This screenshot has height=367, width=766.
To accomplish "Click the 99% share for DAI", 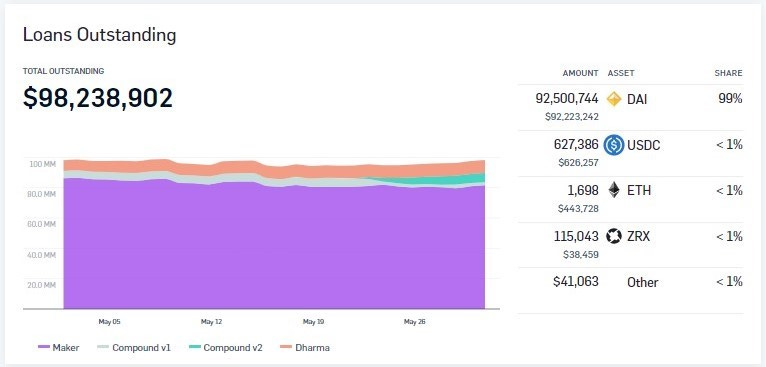I will click(730, 99).
